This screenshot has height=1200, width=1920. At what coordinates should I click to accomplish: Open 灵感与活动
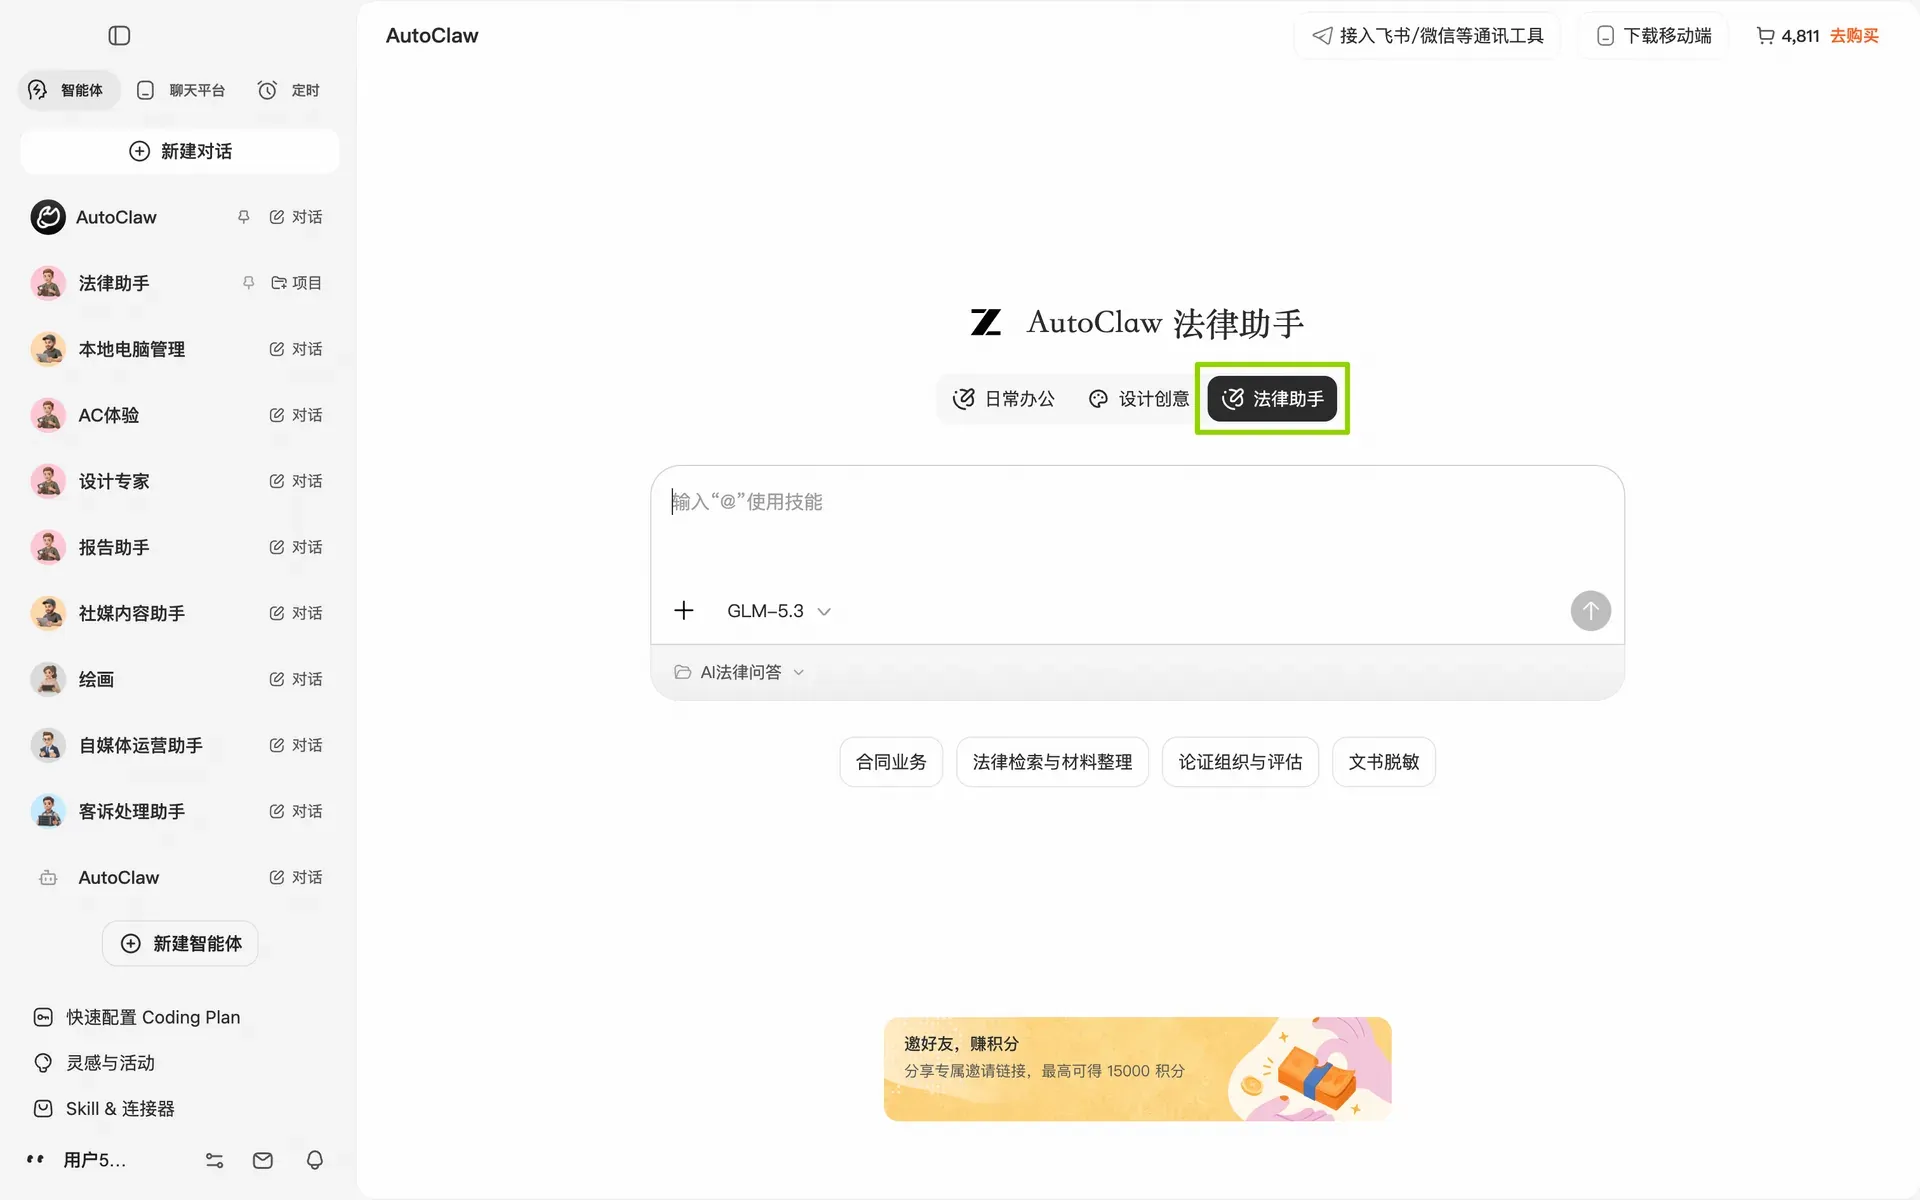(x=94, y=1063)
